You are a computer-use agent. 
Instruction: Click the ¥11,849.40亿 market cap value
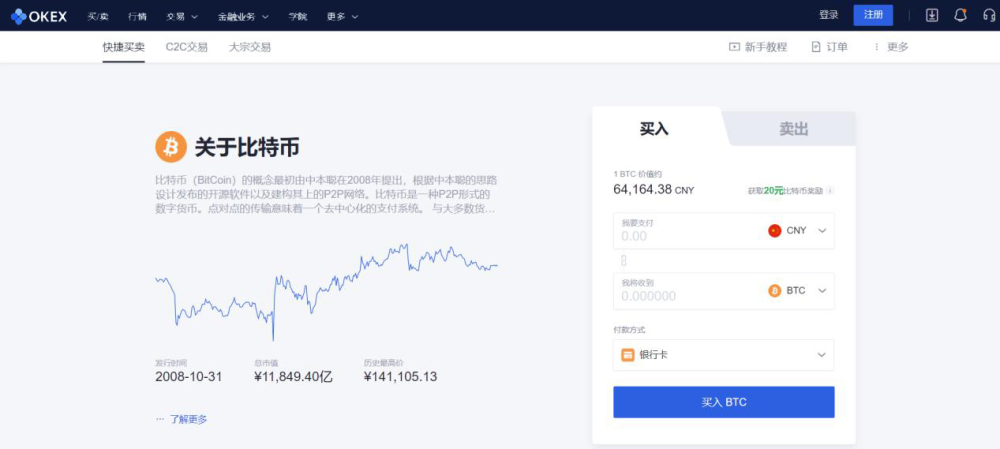[293, 377]
